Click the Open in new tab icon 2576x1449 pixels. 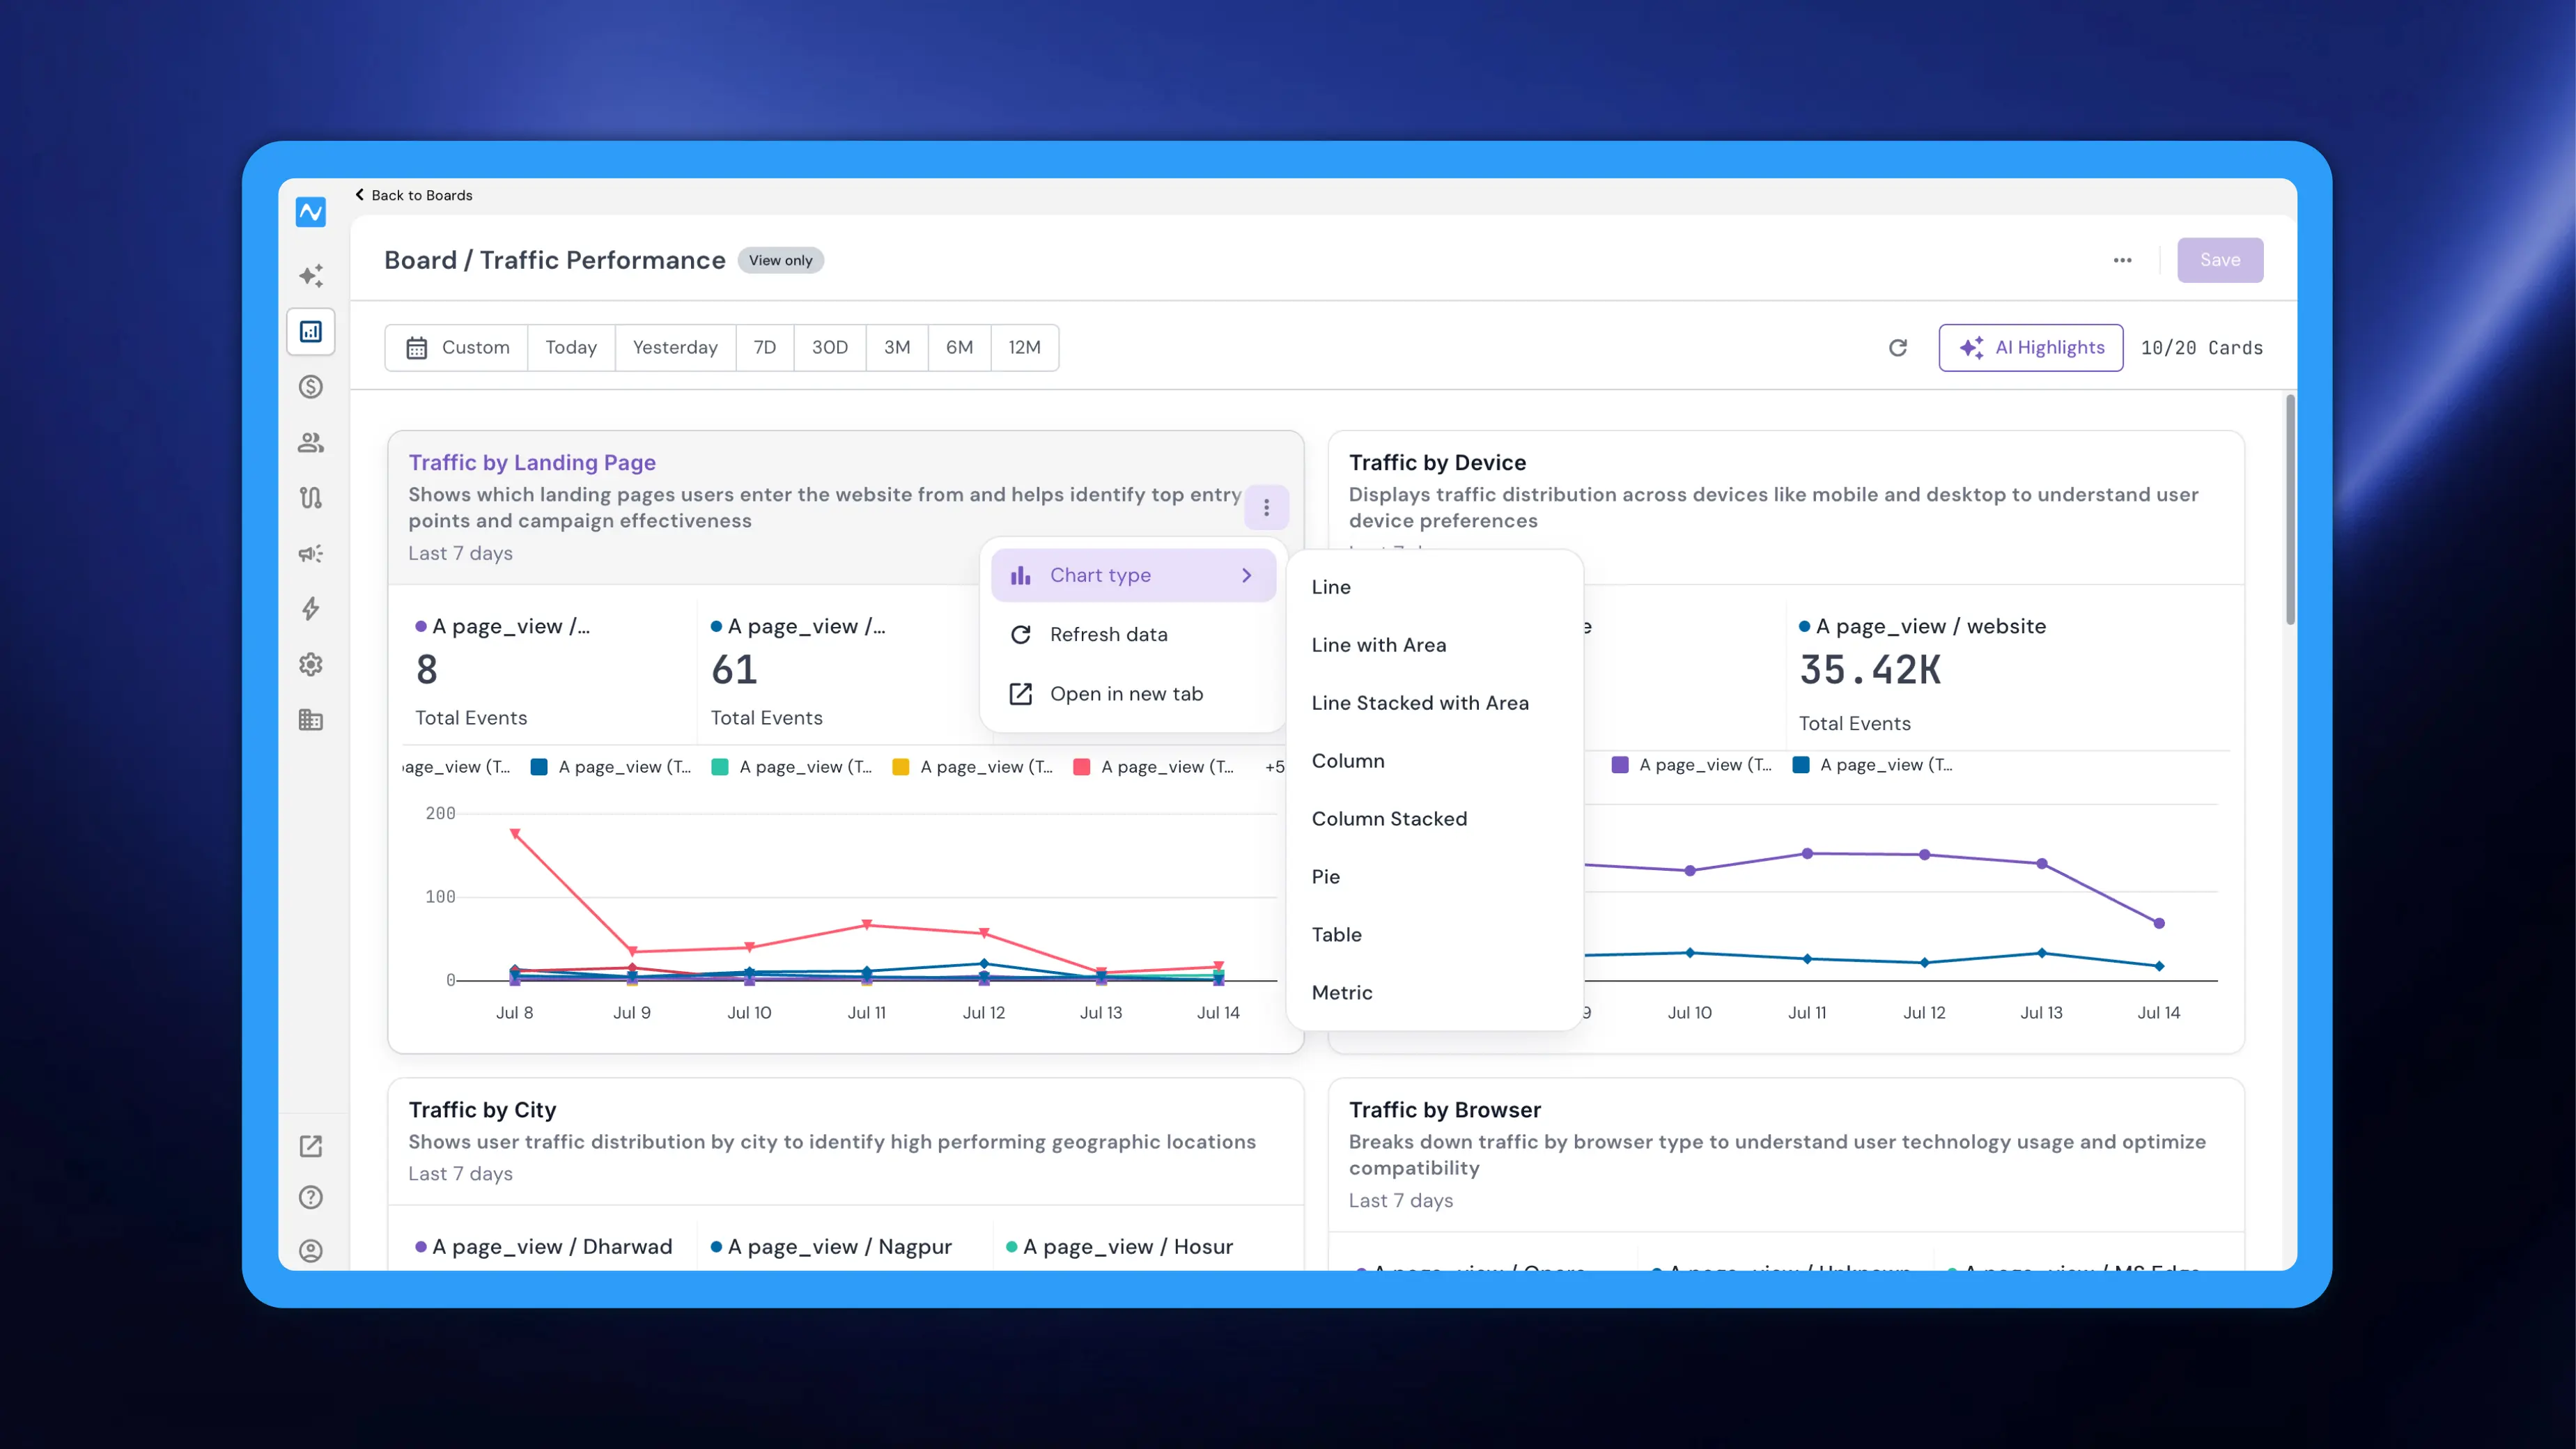(x=1020, y=694)
